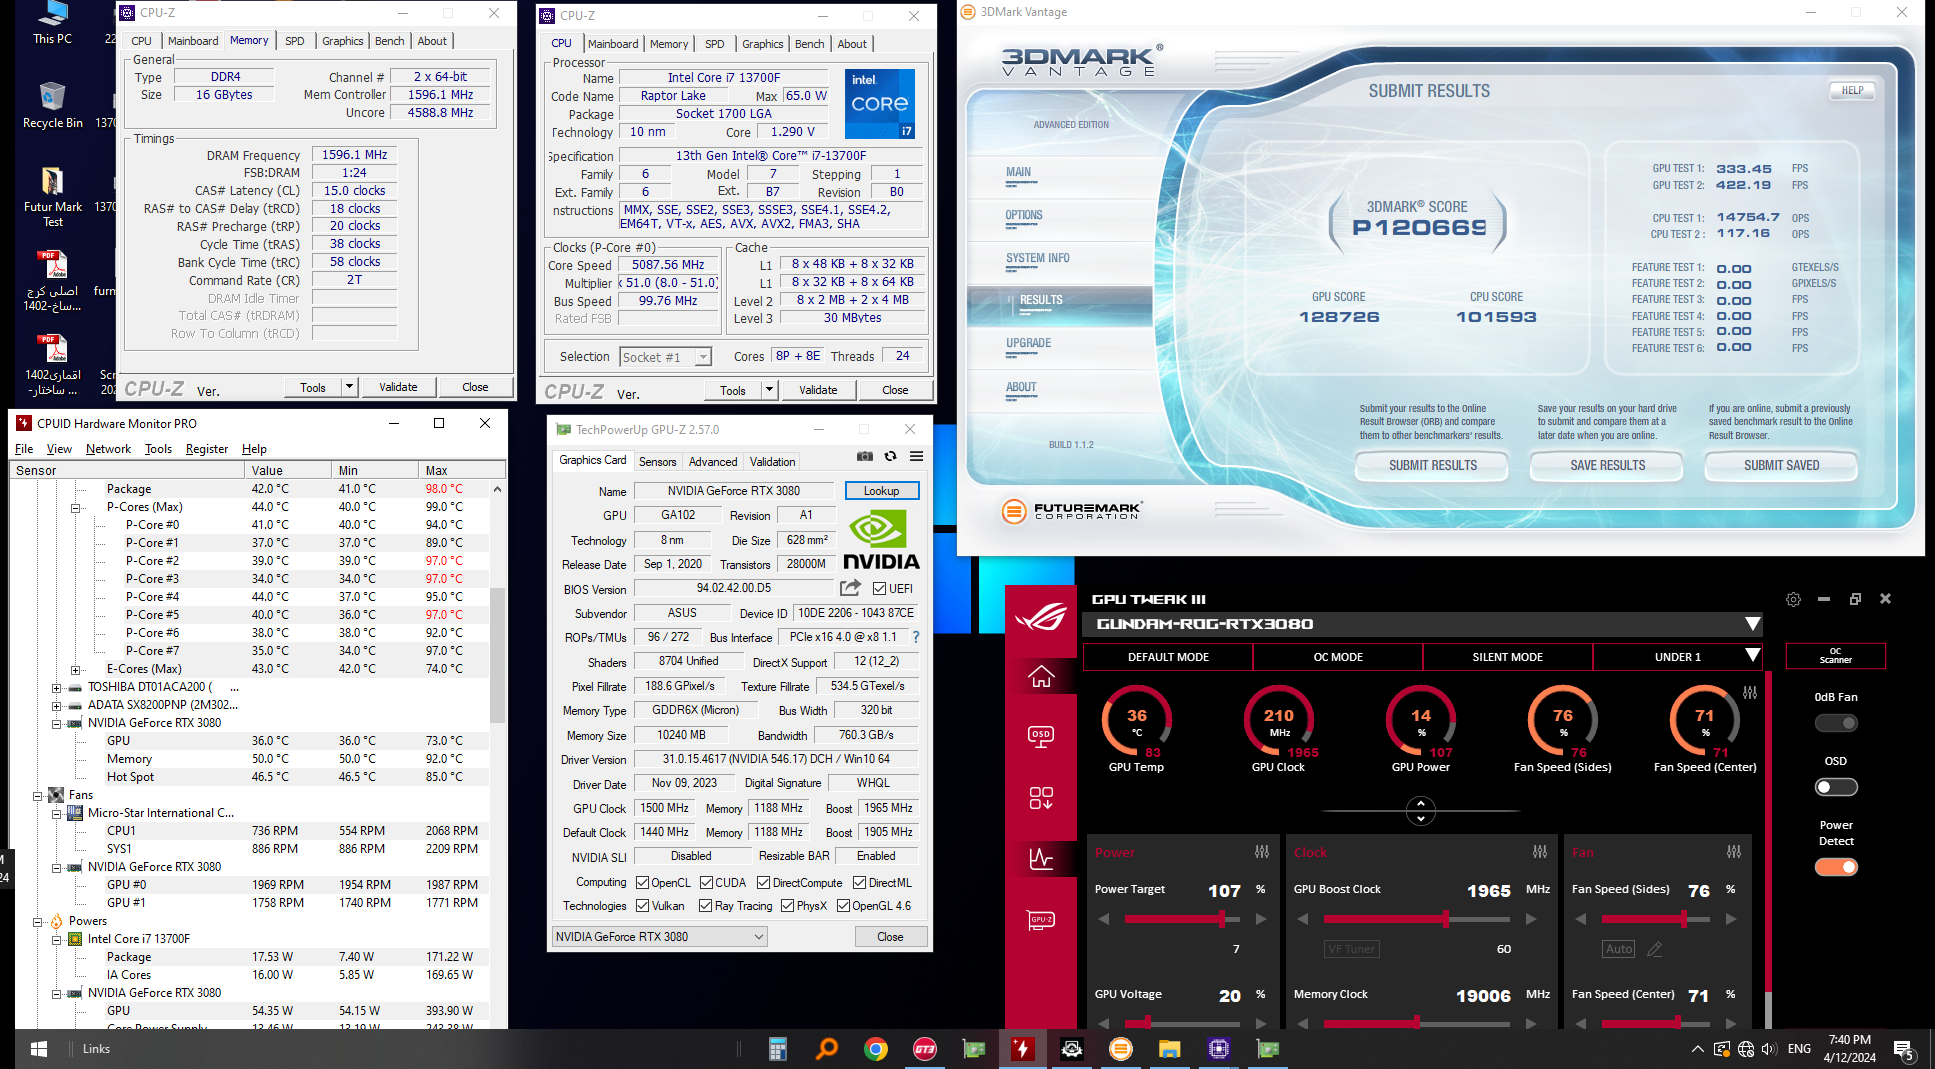
Task: Open the Recycle Bin desktop icon
Action: tap(53, 105)
